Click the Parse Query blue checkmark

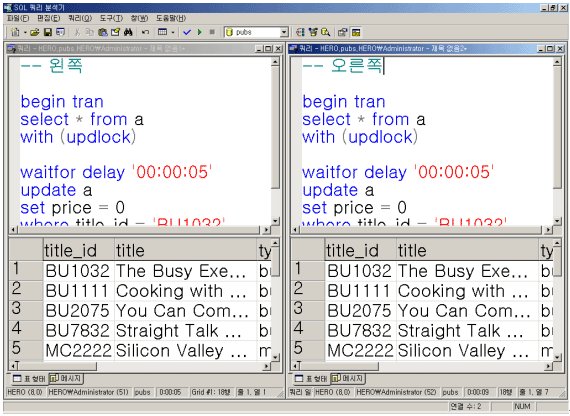tap(187, 32)
